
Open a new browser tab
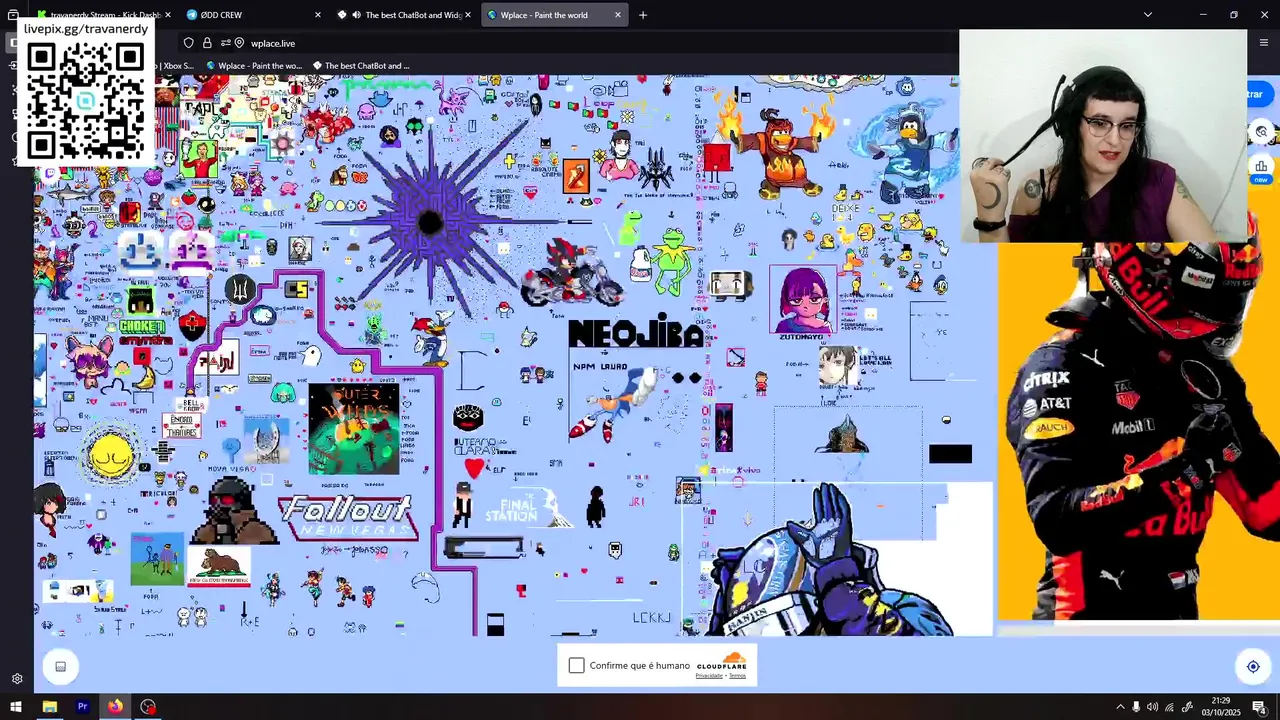[x=643, y=15]
